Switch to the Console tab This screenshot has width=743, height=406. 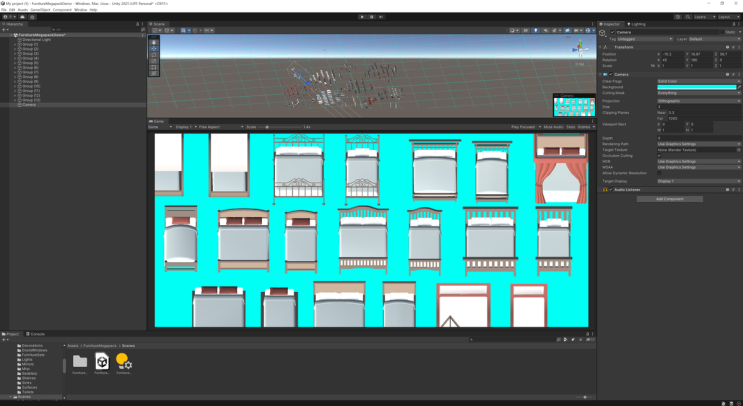pos(35,334)
